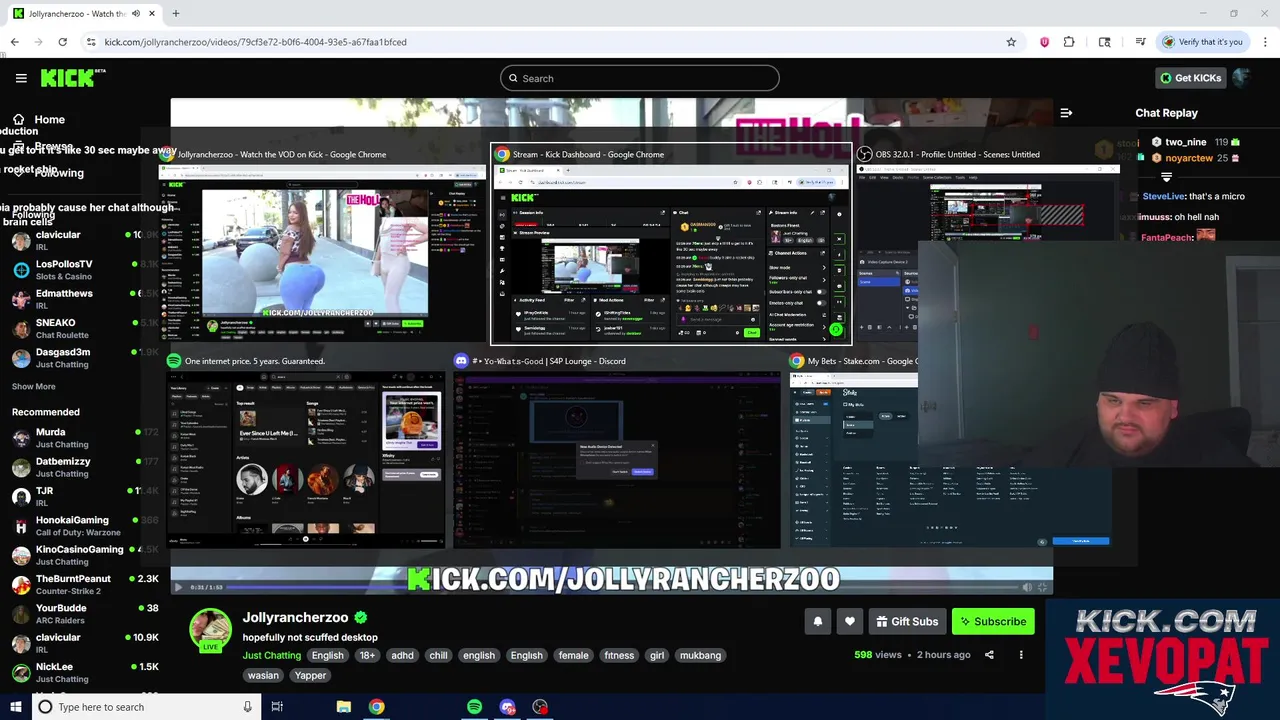1280x720 pixels.
Task: Open File Explorer from the taskbar
Action: pos(343,707)
